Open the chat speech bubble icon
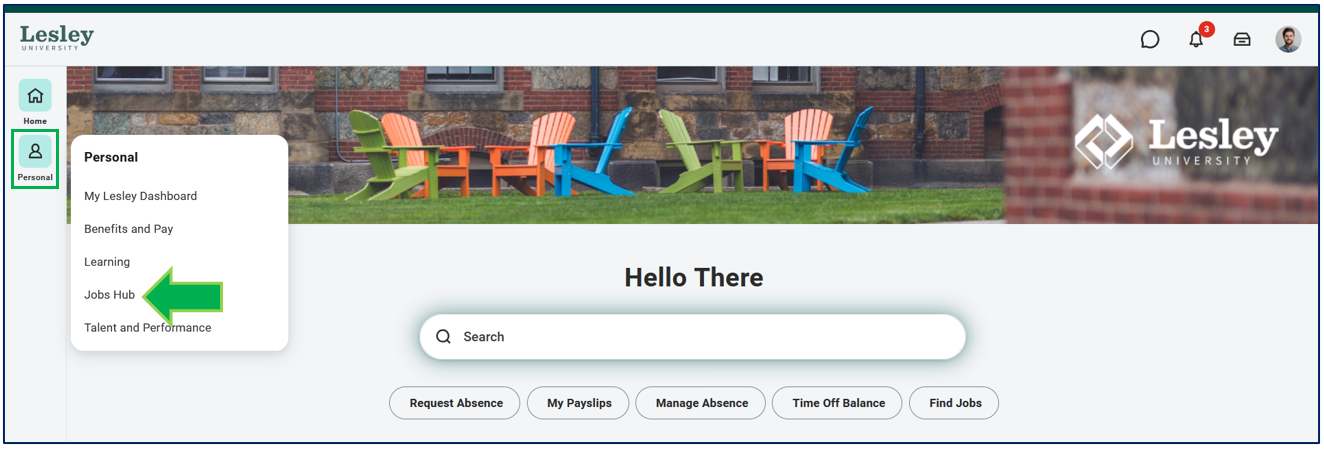The height and width of the screenshot is (450, 1324). [x=1150, y=39]
